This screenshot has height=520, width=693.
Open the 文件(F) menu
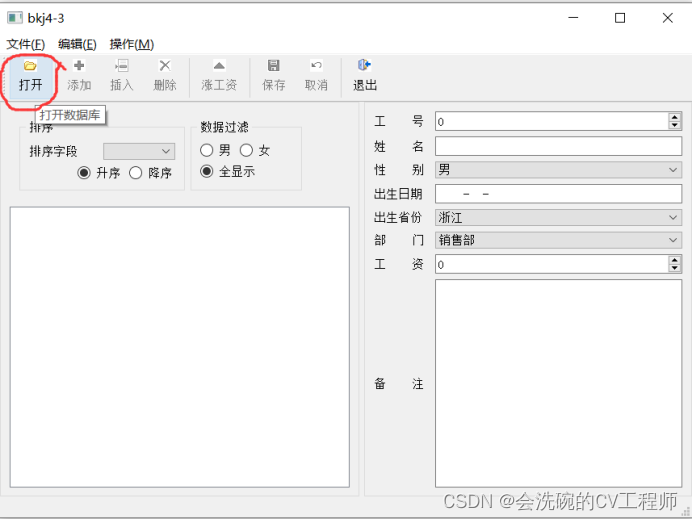(x=26, y=44)
